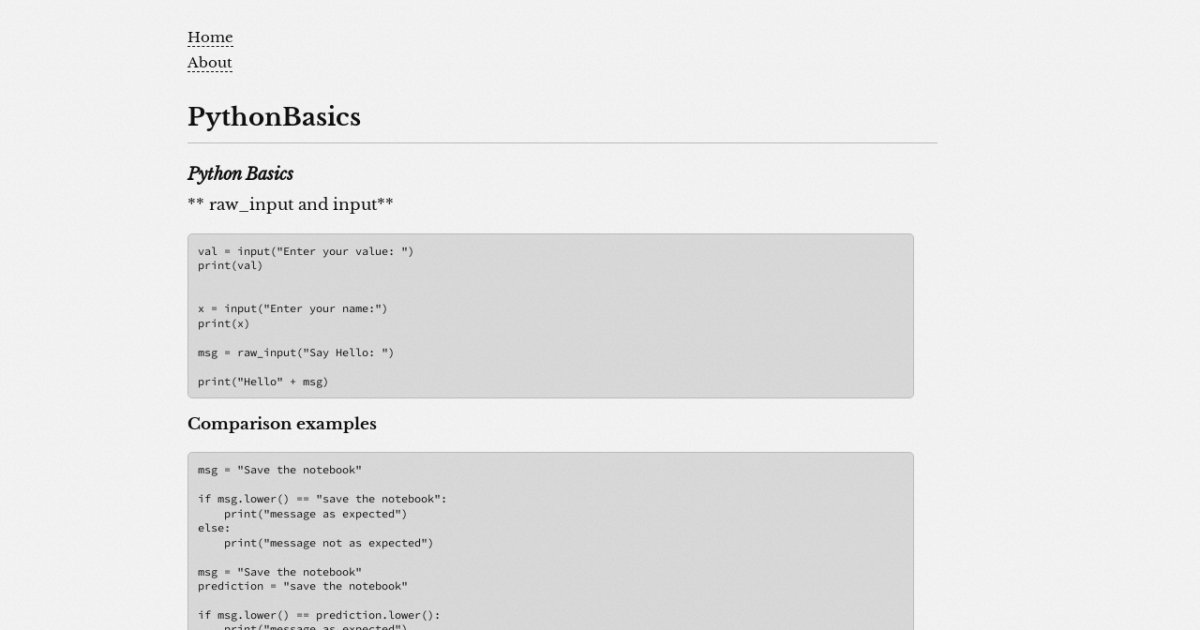This screenshot has height=630, width=1200.
Task: Click the first print("message as expected") line
Action: pos(315,514)
